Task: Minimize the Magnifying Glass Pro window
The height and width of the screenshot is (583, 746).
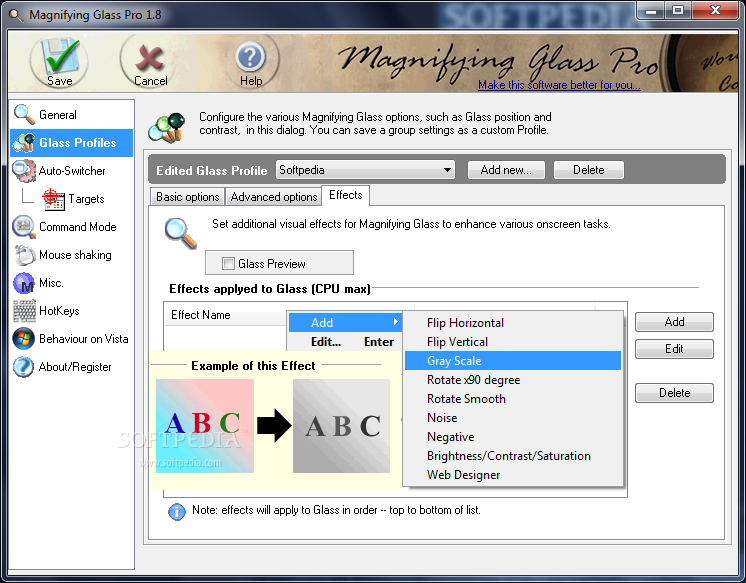Action: (651, 10)
